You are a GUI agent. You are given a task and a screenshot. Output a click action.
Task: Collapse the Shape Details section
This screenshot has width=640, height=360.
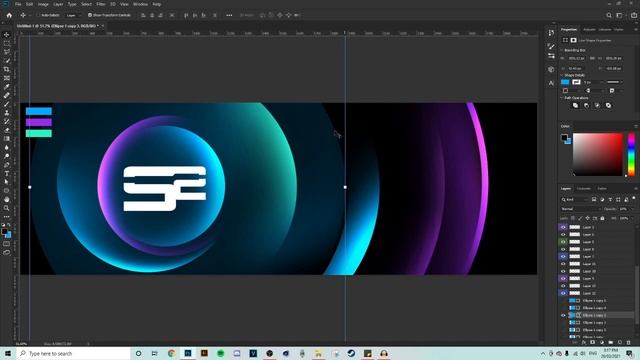click(x=562, y=75)
